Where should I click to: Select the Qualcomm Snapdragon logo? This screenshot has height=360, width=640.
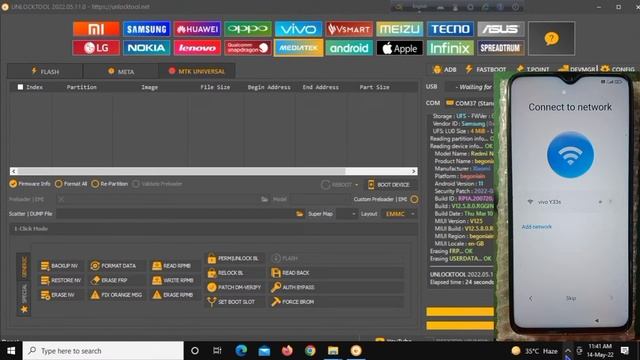248,48
